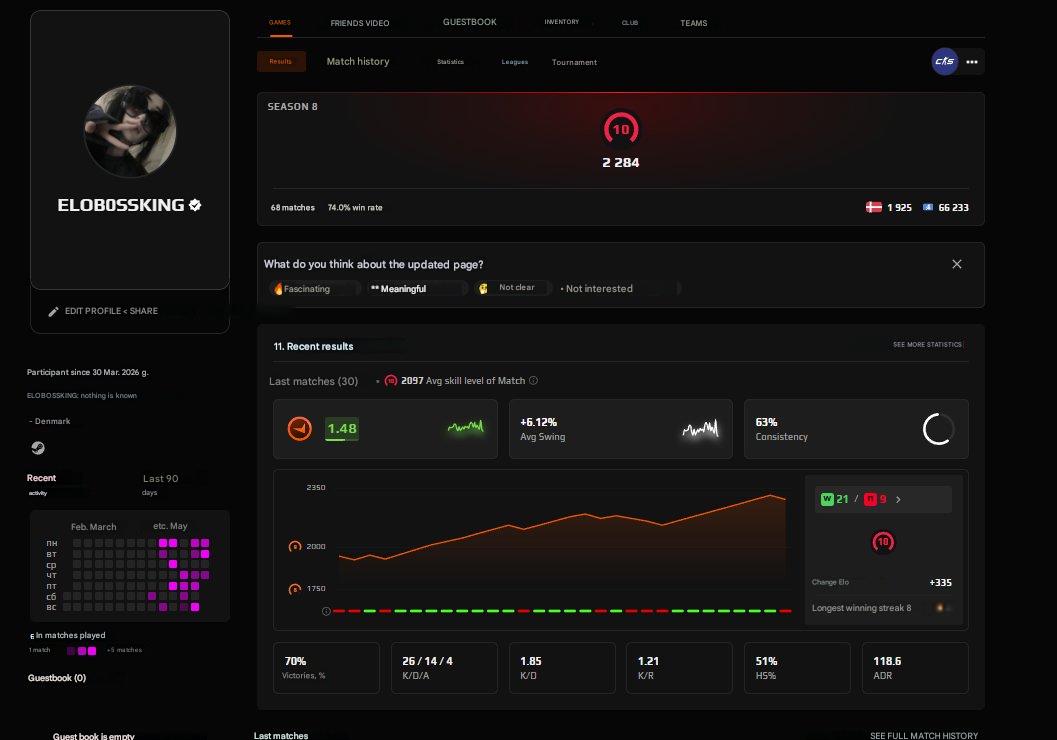Open the GUESTBOOK tab
Image resolution: width=1057 pixels, height=740 pixels.
(470, 22)
